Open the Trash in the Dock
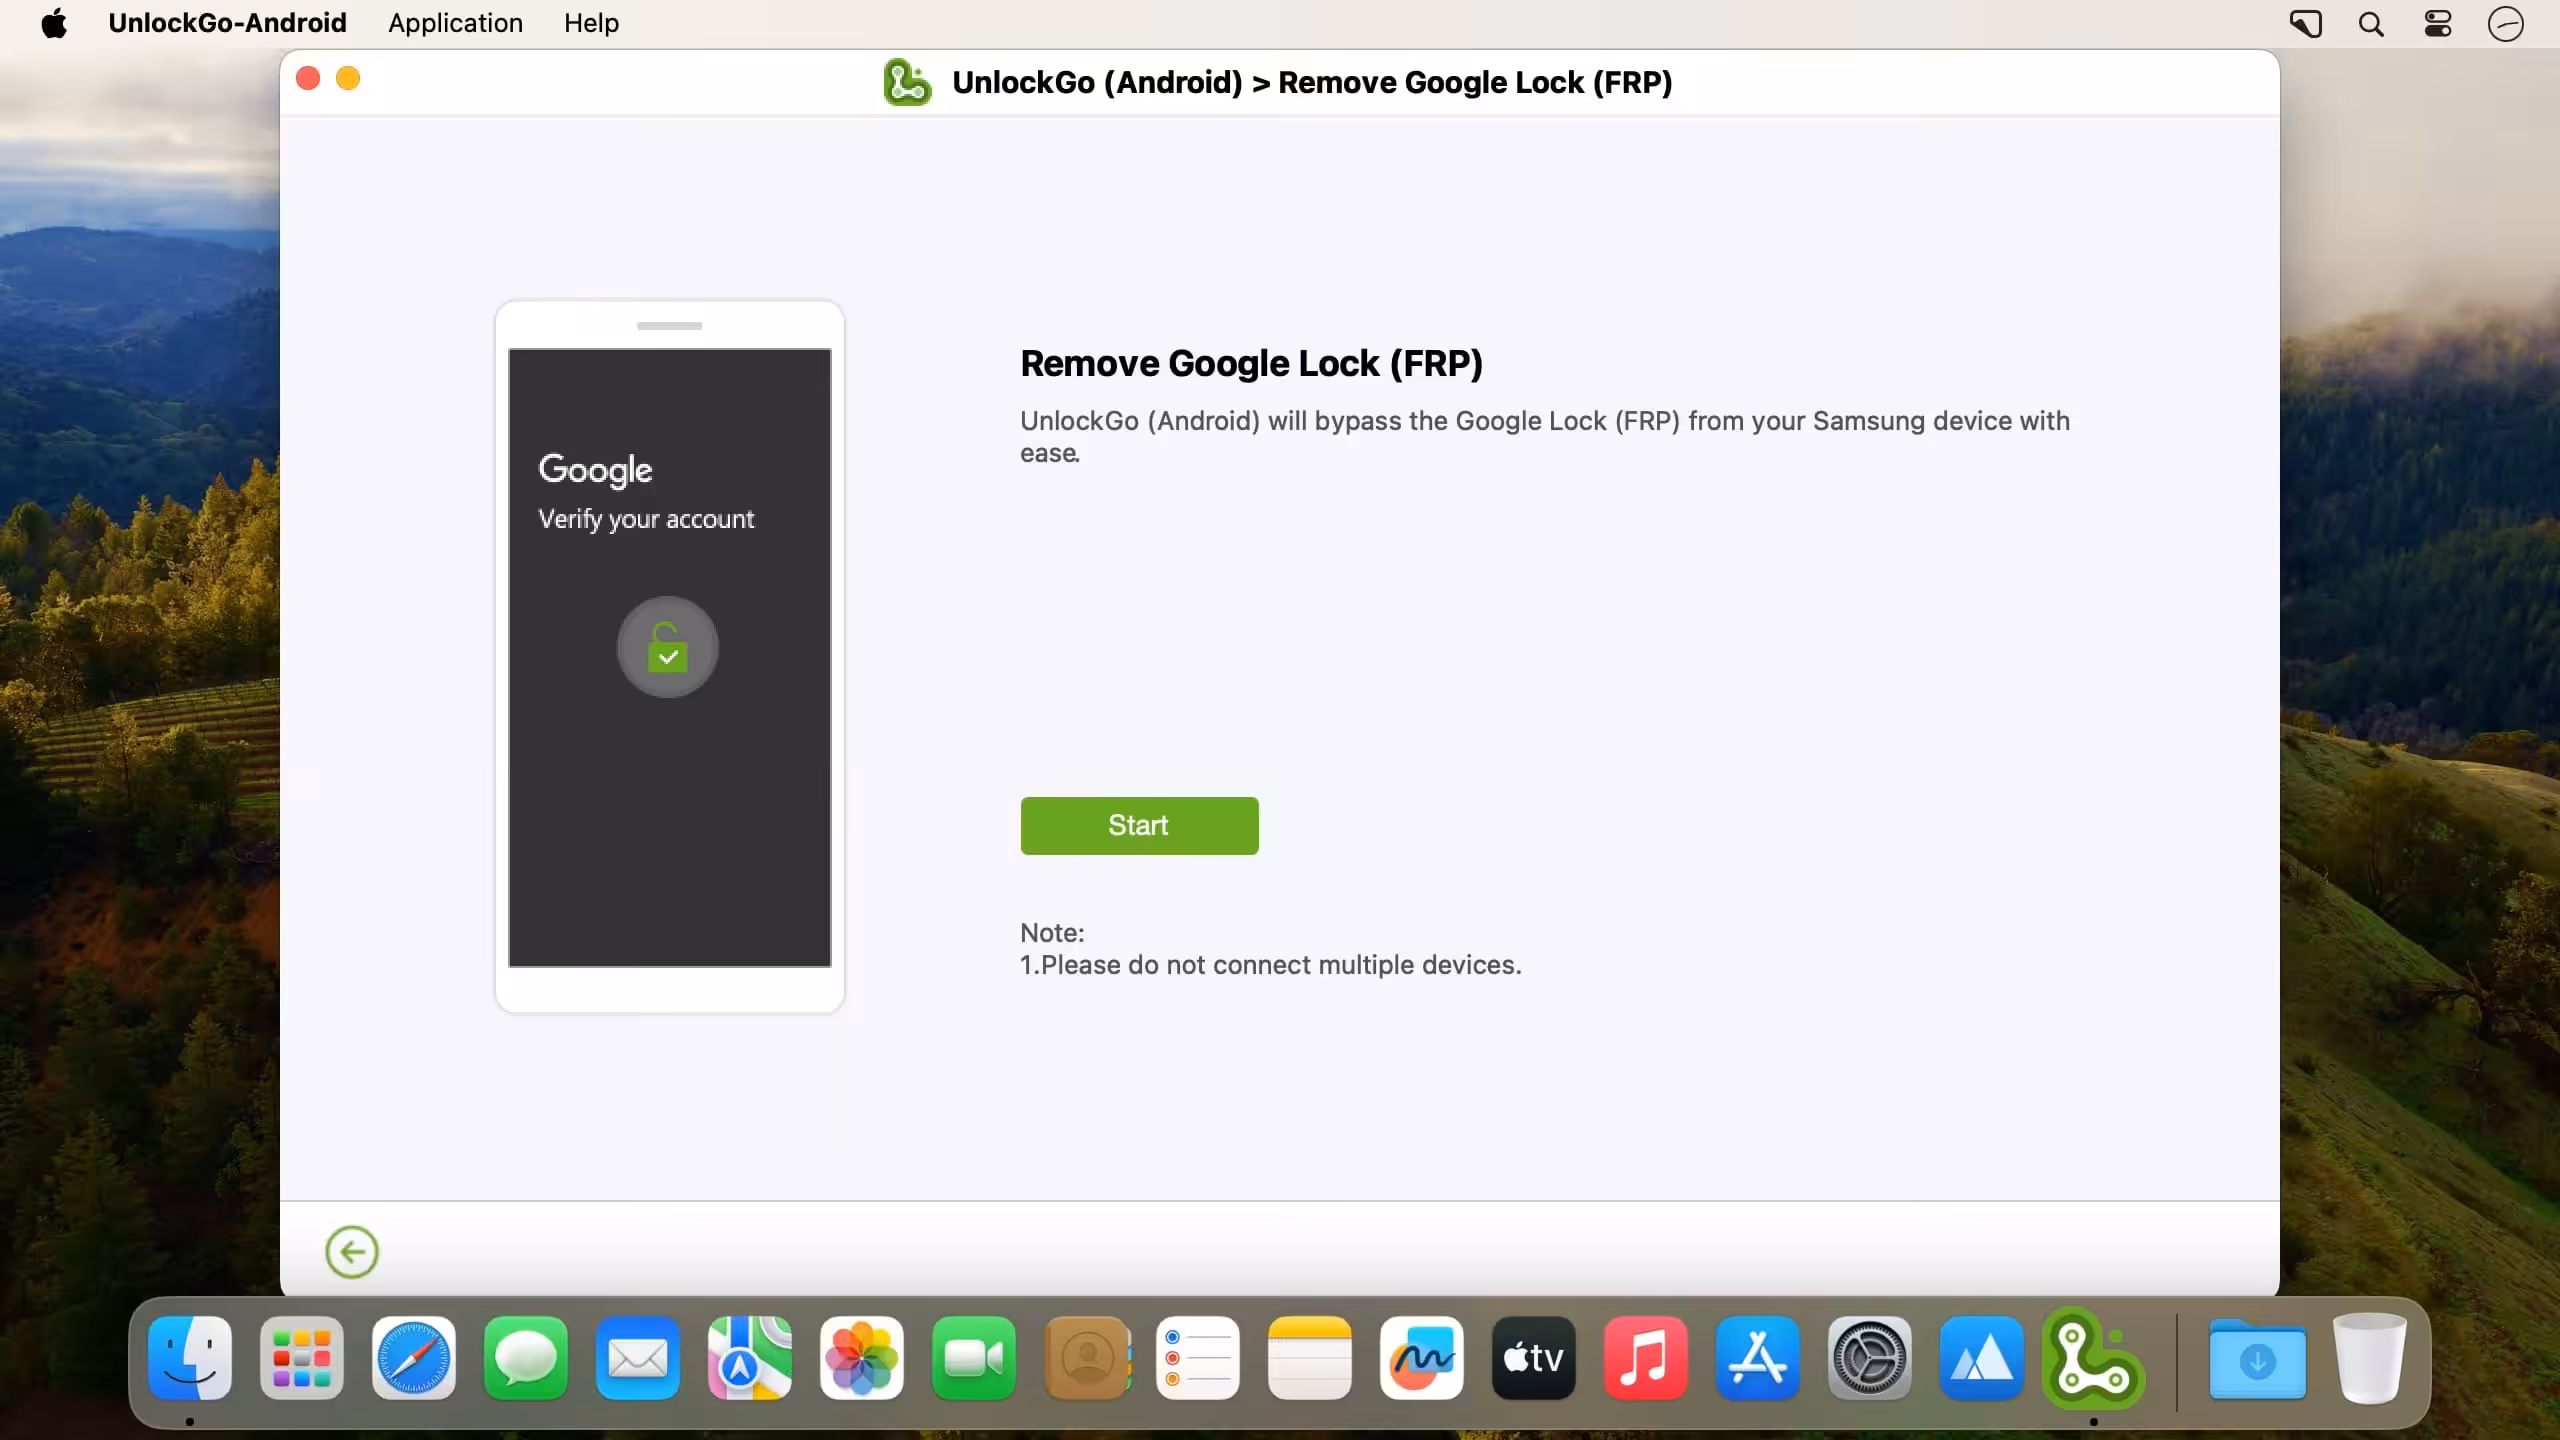This screenshot has height=1440, width=2560. coord(2370,1358)
